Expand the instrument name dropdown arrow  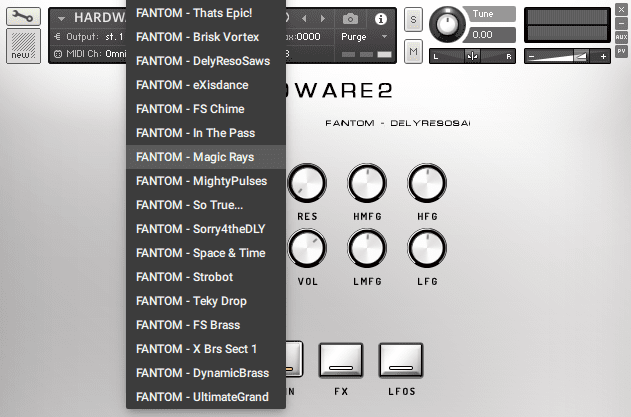click(62, 19)
